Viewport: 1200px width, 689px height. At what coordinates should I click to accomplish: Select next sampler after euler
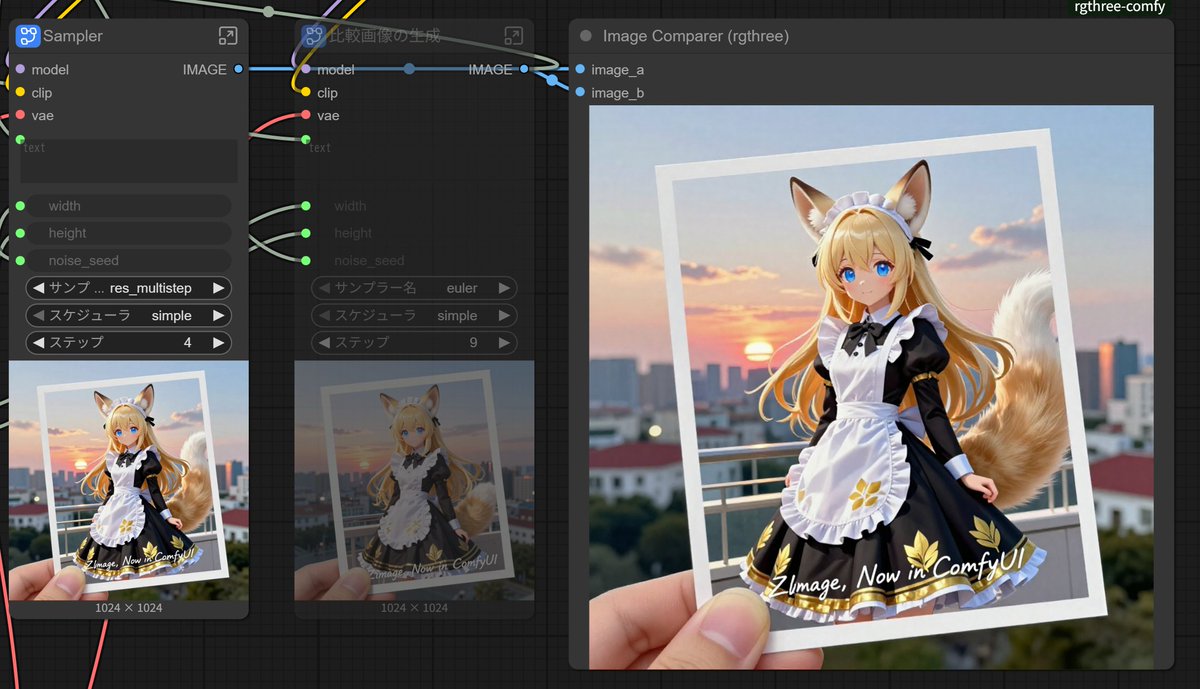(x=504, y=288)
